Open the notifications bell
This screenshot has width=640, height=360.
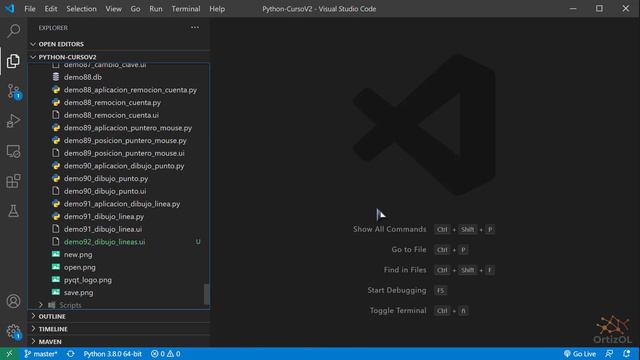pyautogui.click(x=627, y=354)
